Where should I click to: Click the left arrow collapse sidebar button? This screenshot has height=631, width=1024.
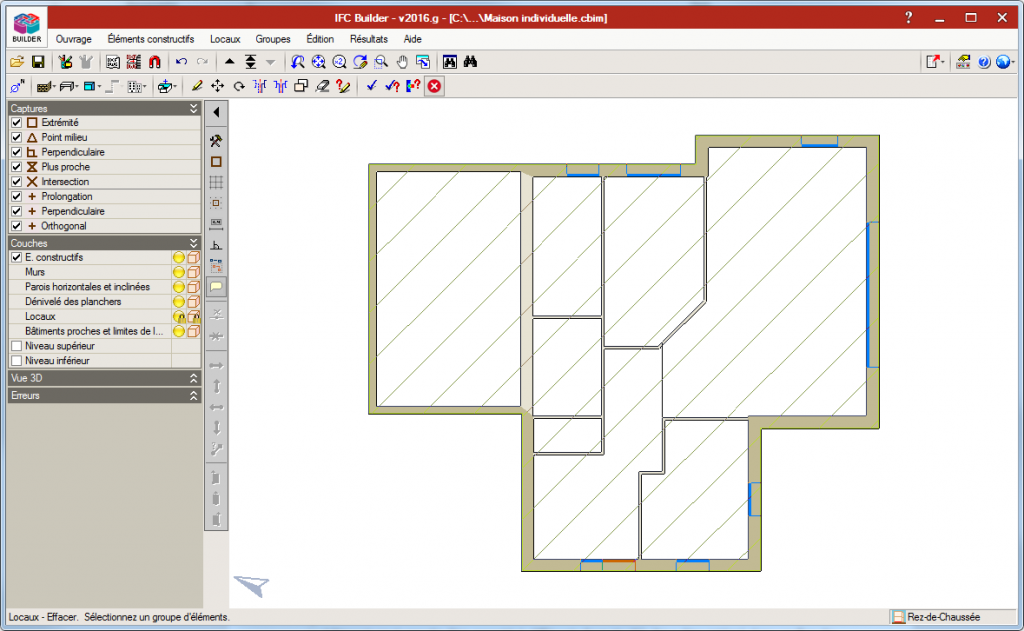[216, 112]
